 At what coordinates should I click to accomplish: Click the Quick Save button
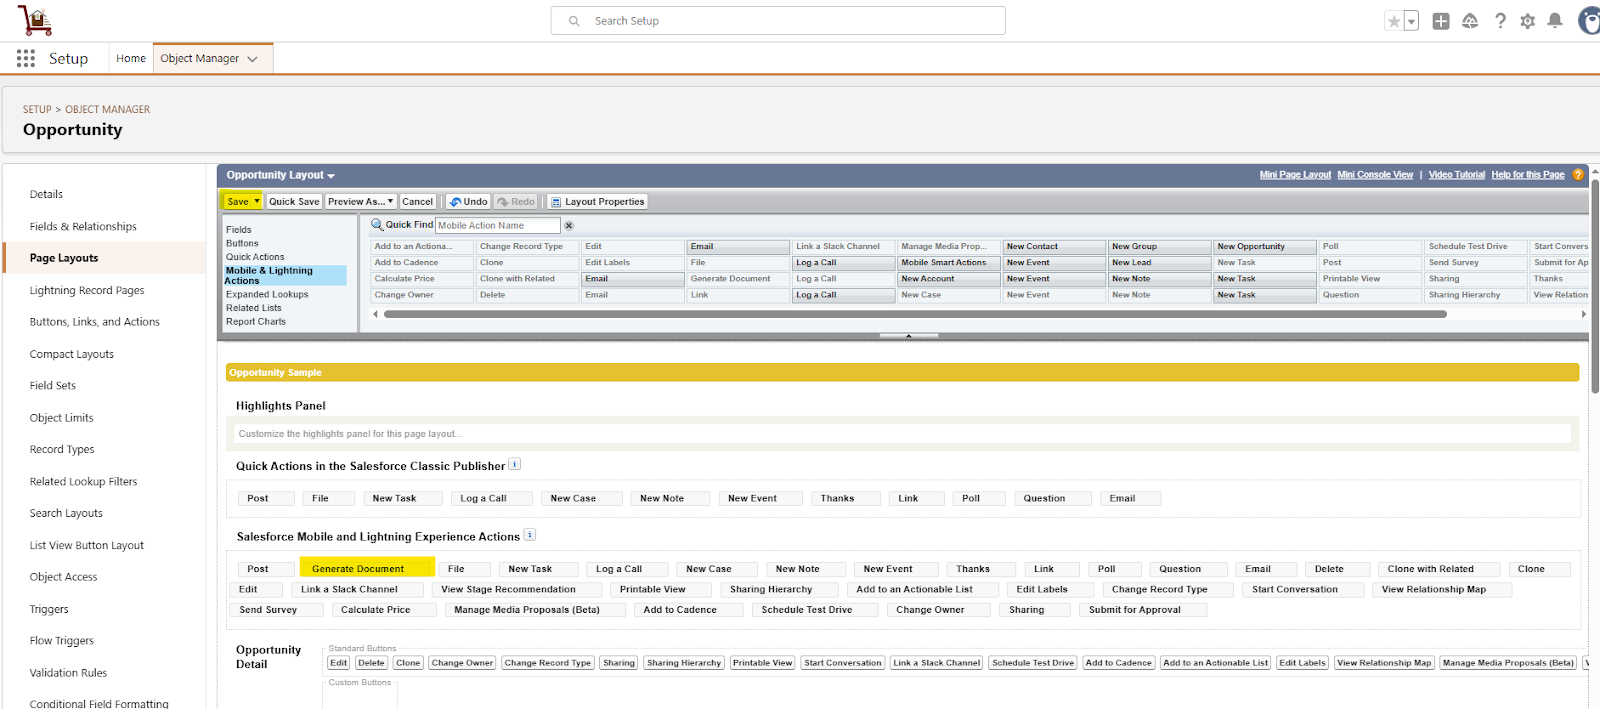[x=294, y=202]
